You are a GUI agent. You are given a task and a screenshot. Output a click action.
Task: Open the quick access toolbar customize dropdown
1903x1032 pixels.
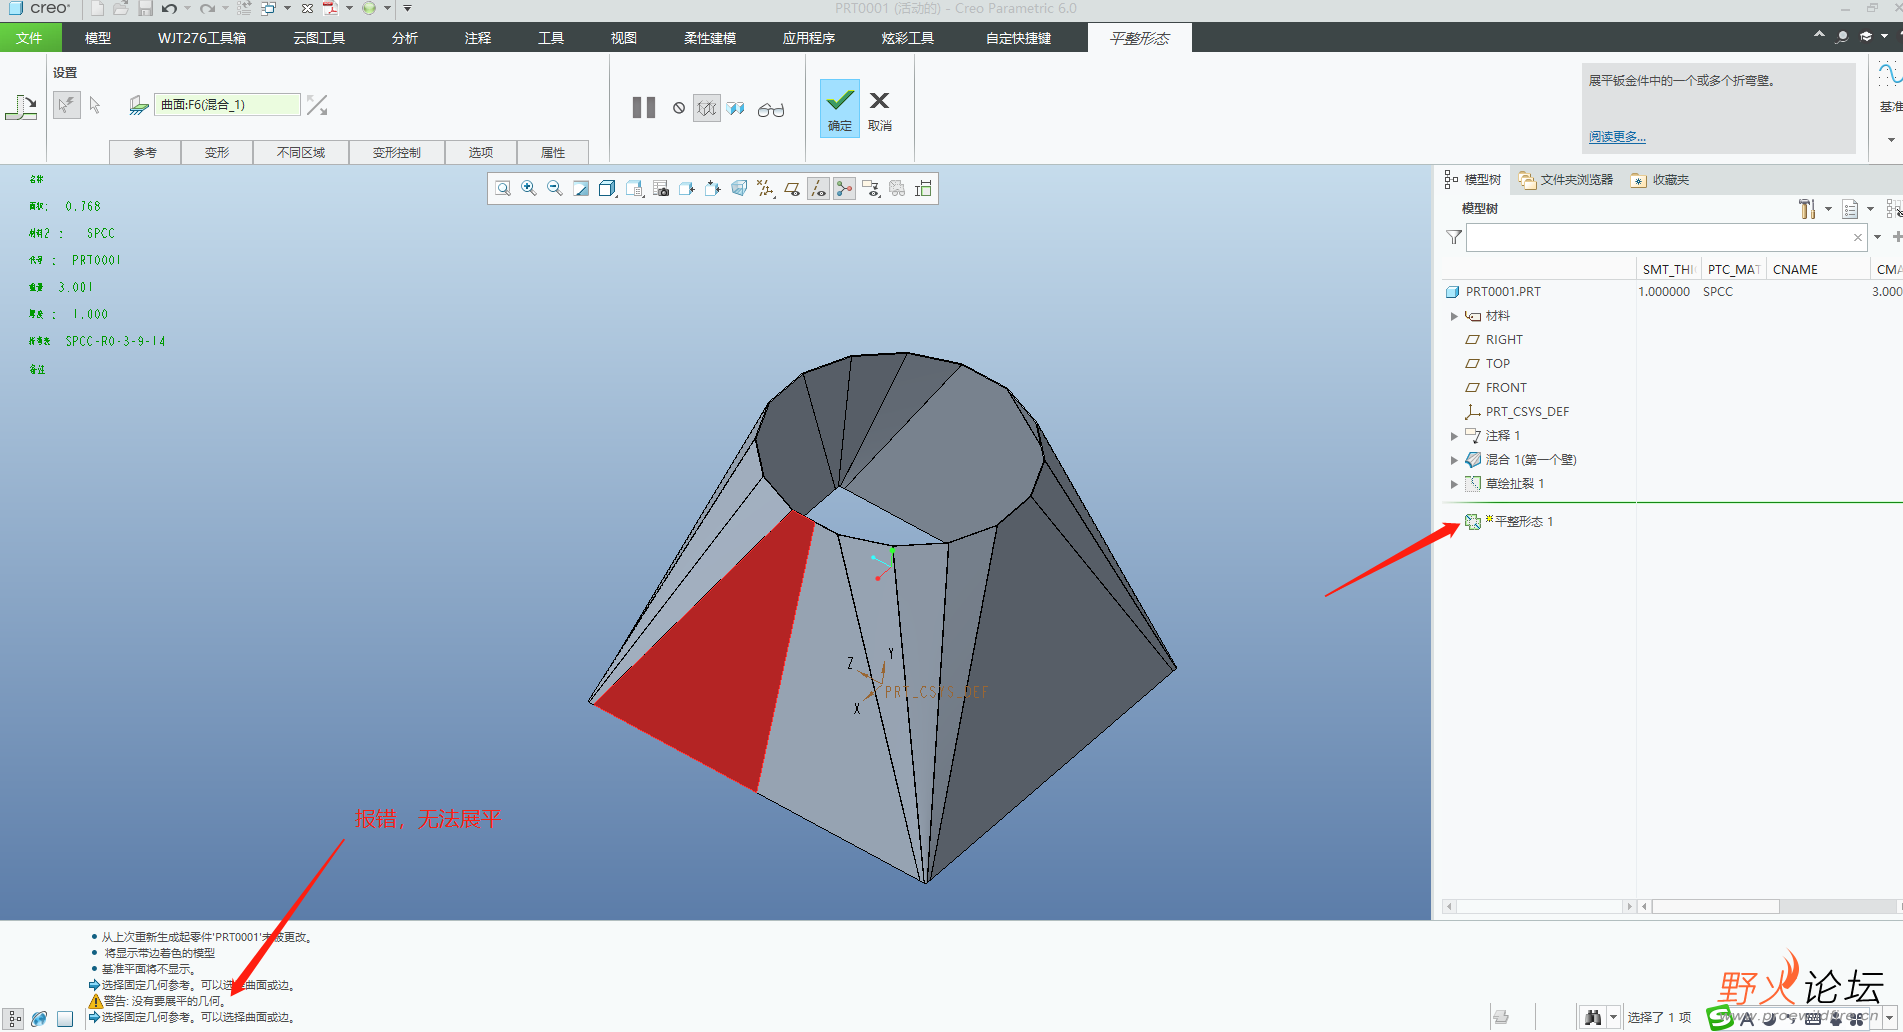[x=407, y=9]
